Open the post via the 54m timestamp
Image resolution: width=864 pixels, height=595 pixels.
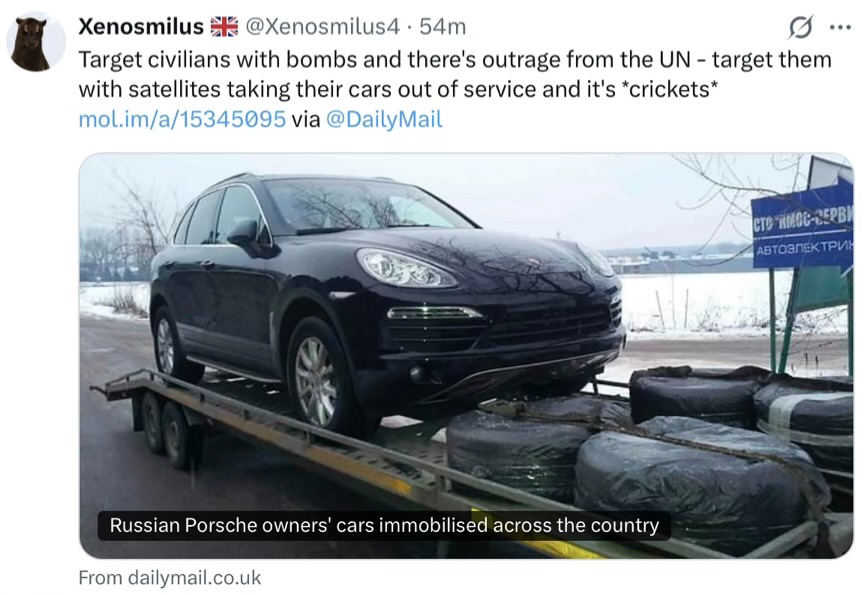[x=442, y=26]
